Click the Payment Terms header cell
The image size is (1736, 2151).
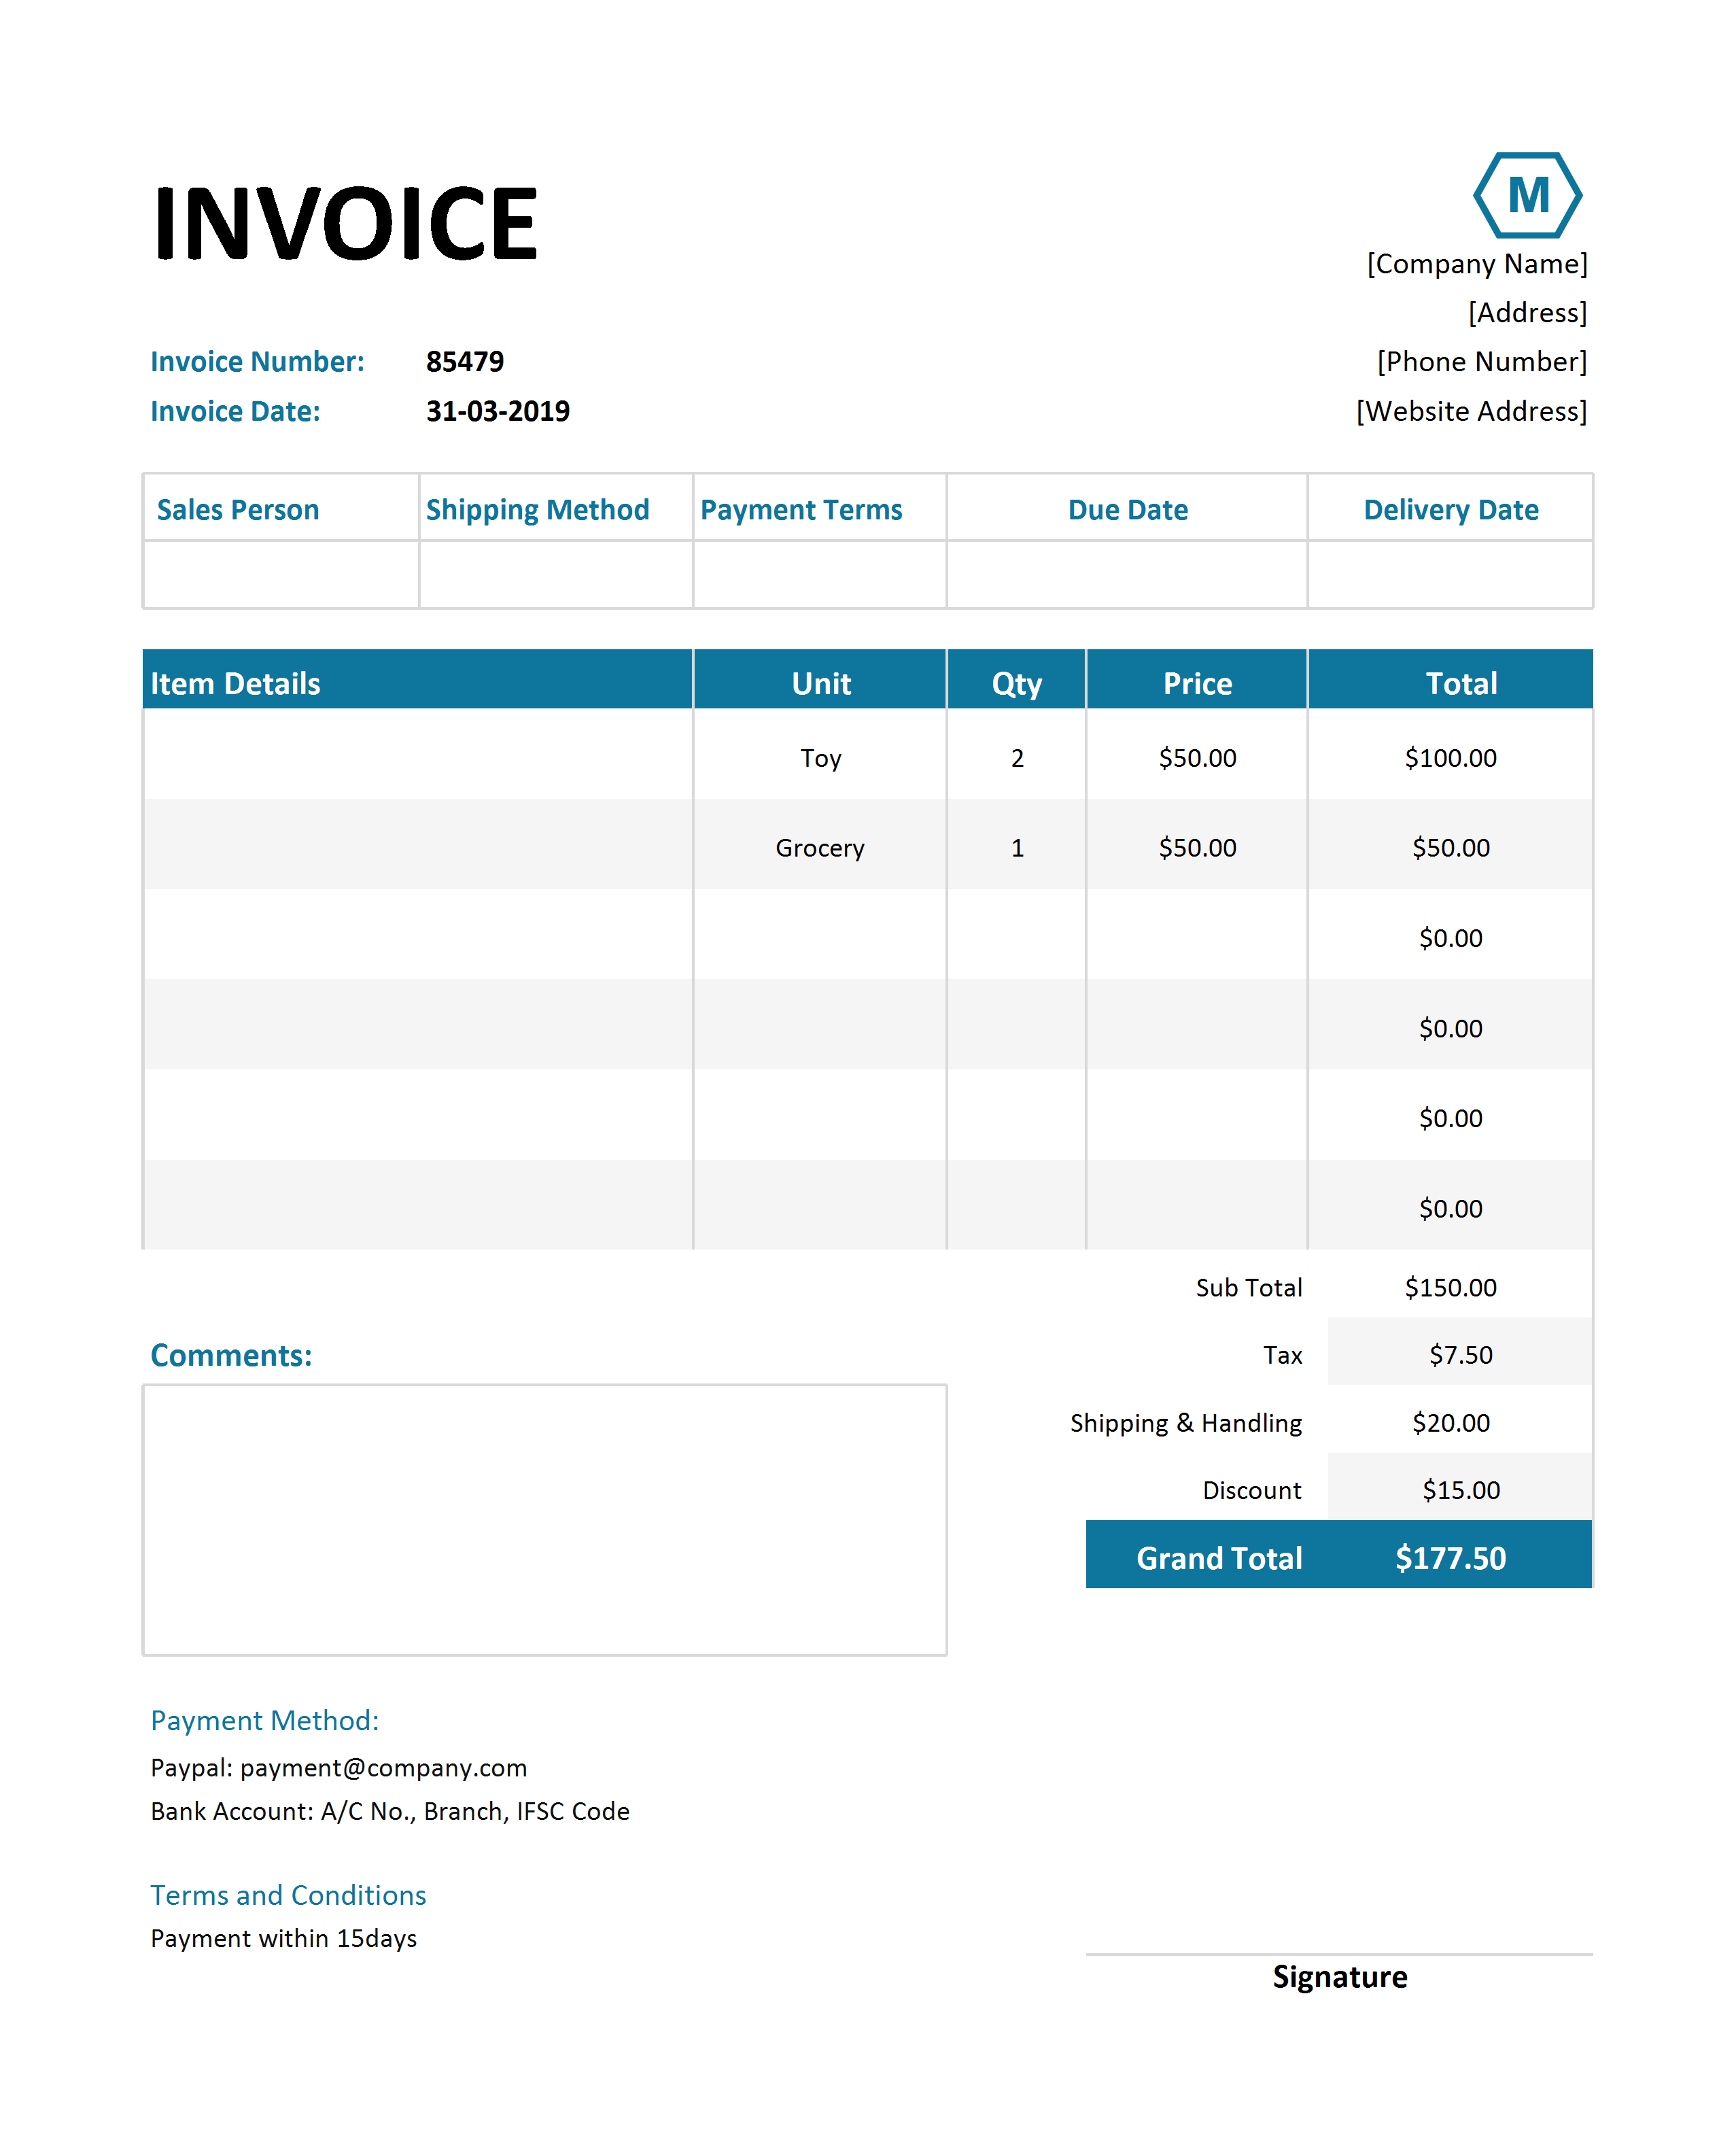820,508
